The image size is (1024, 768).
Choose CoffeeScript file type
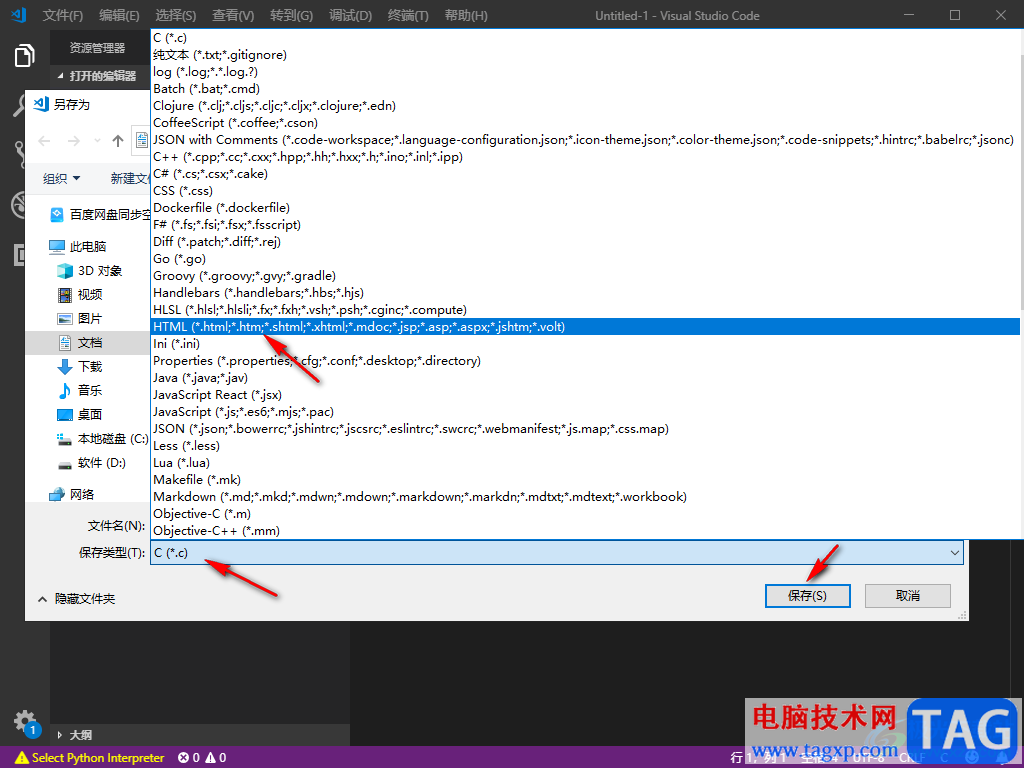coord(585,123)
